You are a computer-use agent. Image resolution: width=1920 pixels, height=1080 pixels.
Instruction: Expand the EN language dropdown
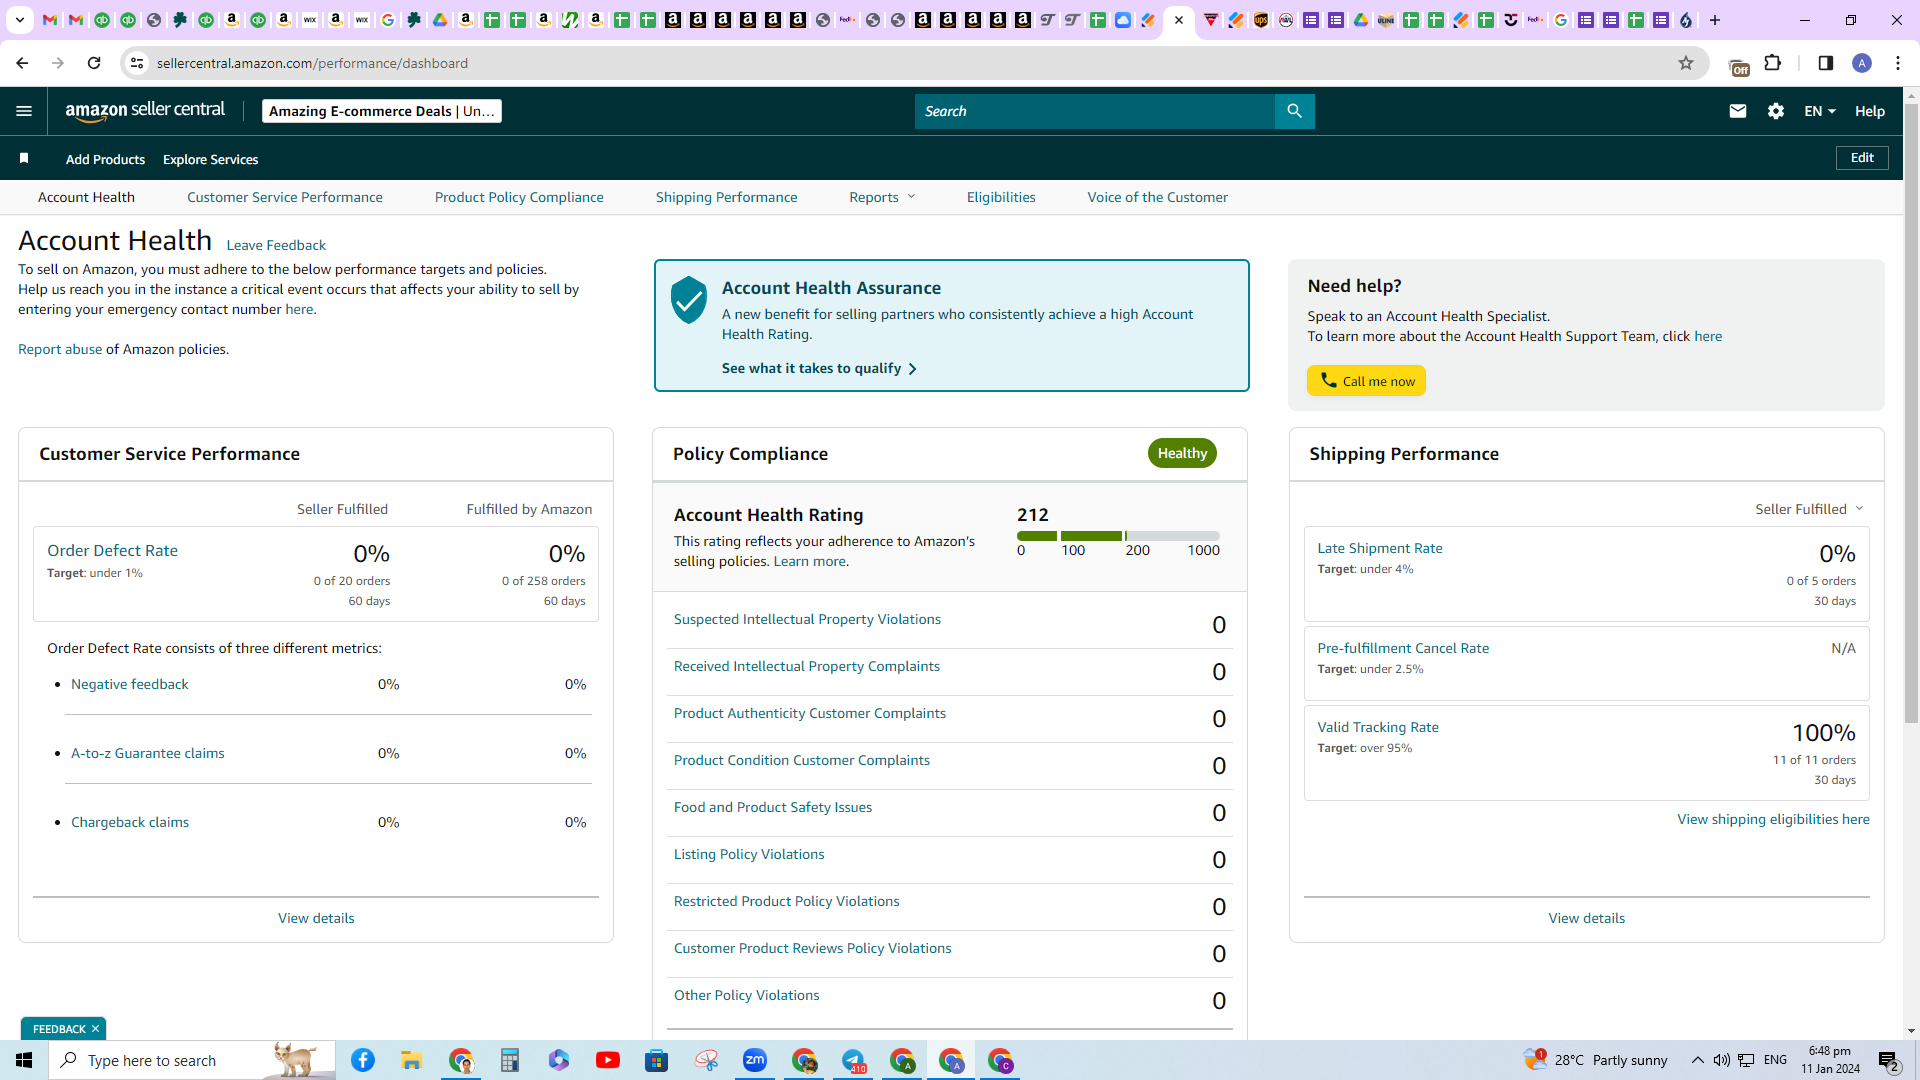pyautogui.click(x=1820, y=111)
